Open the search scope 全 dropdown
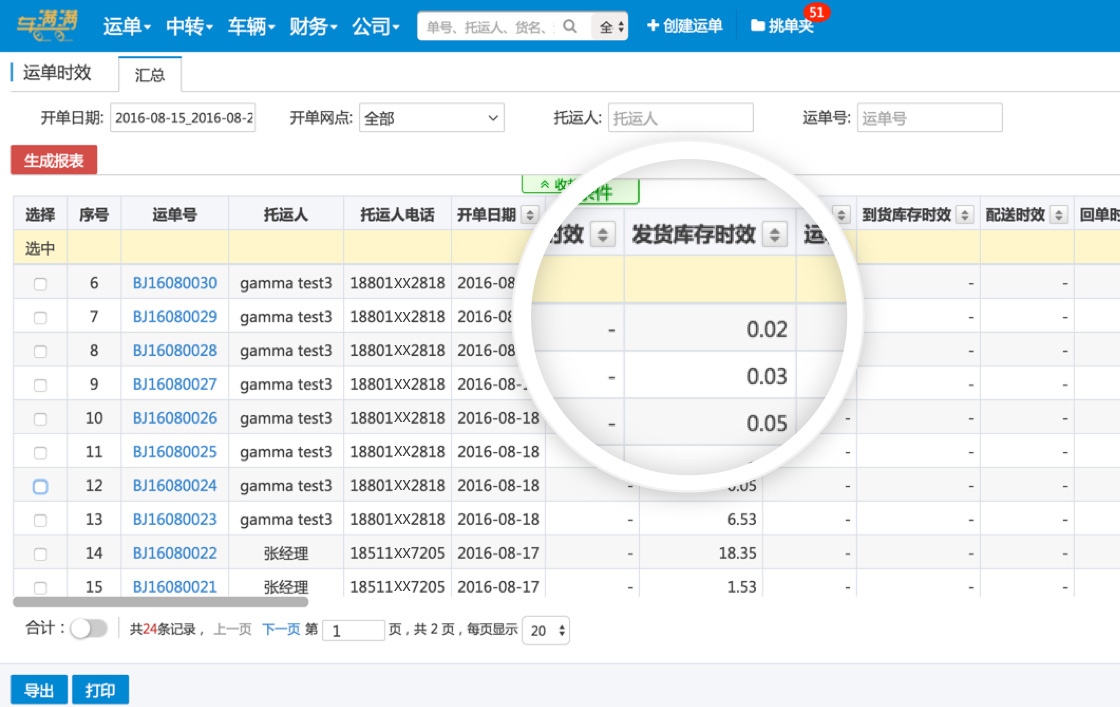This screenshot has height=707, width=1120. 612,27
